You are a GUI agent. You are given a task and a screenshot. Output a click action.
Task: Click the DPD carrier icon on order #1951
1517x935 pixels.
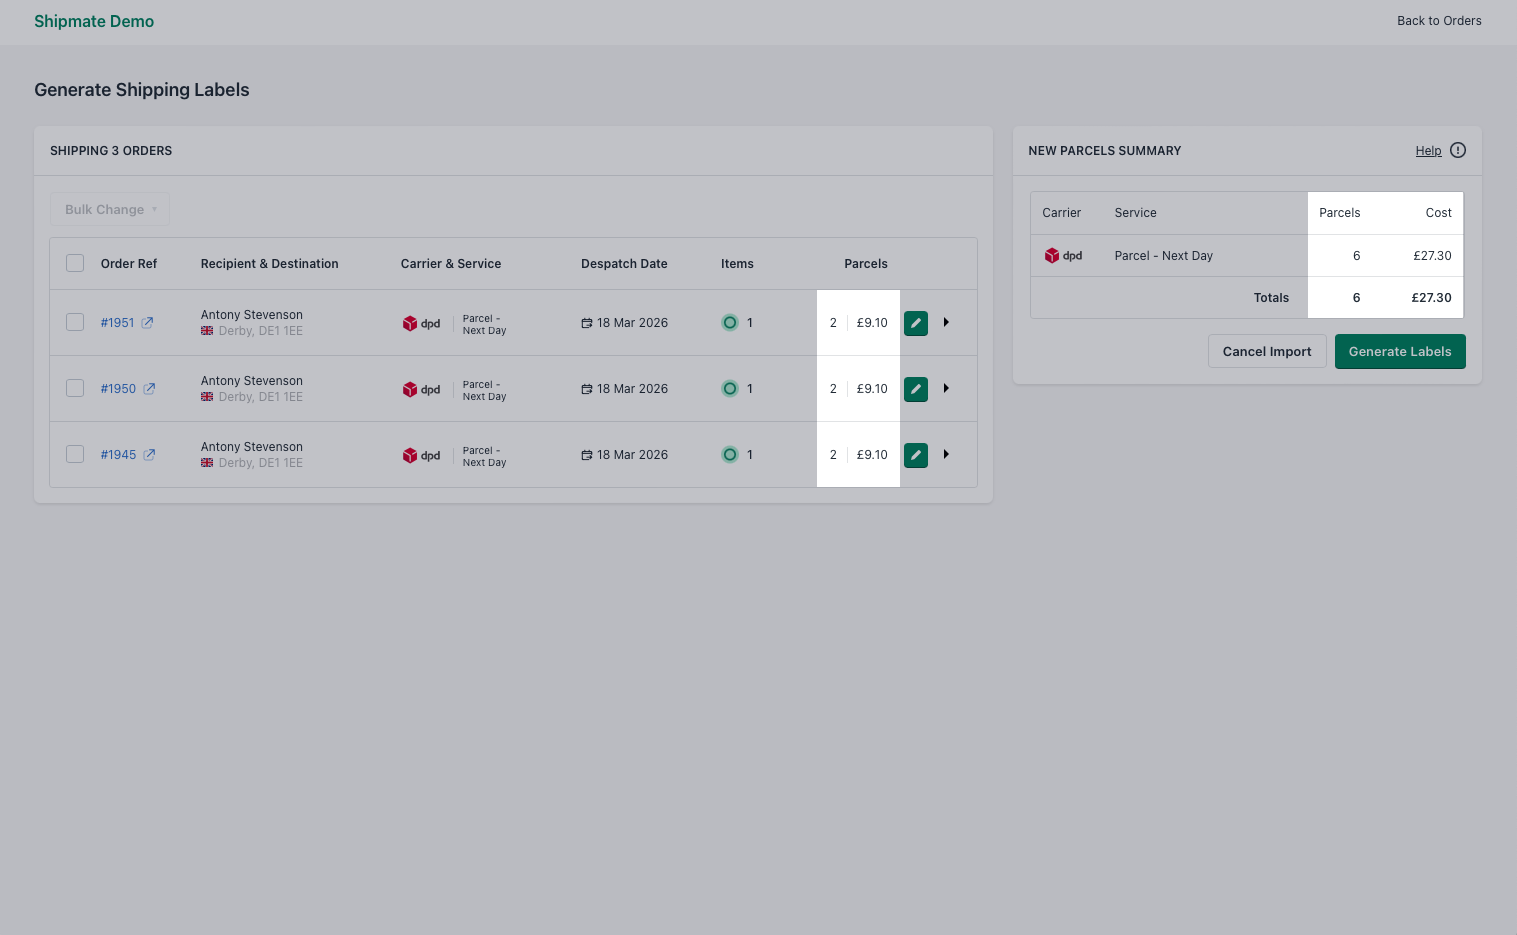click(x=411, y=322)
